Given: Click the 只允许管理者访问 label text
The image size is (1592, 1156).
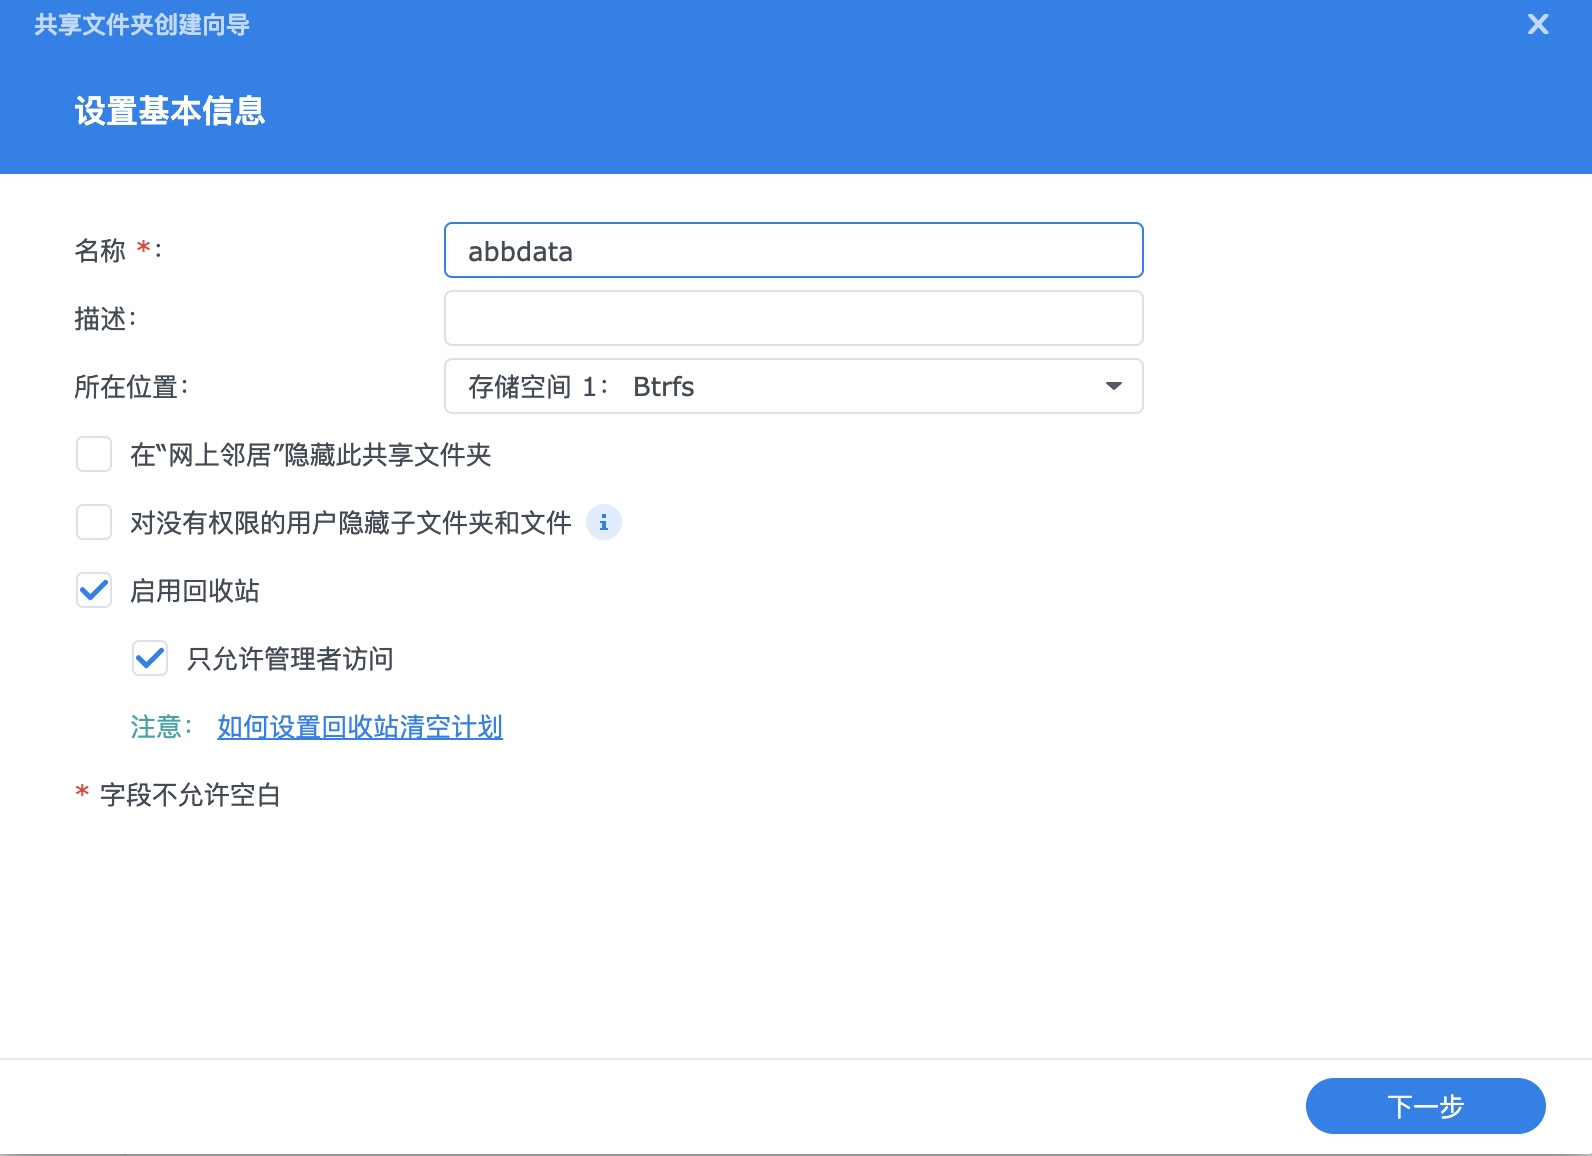Looking at the screenshot, I should tap(290, 659).
